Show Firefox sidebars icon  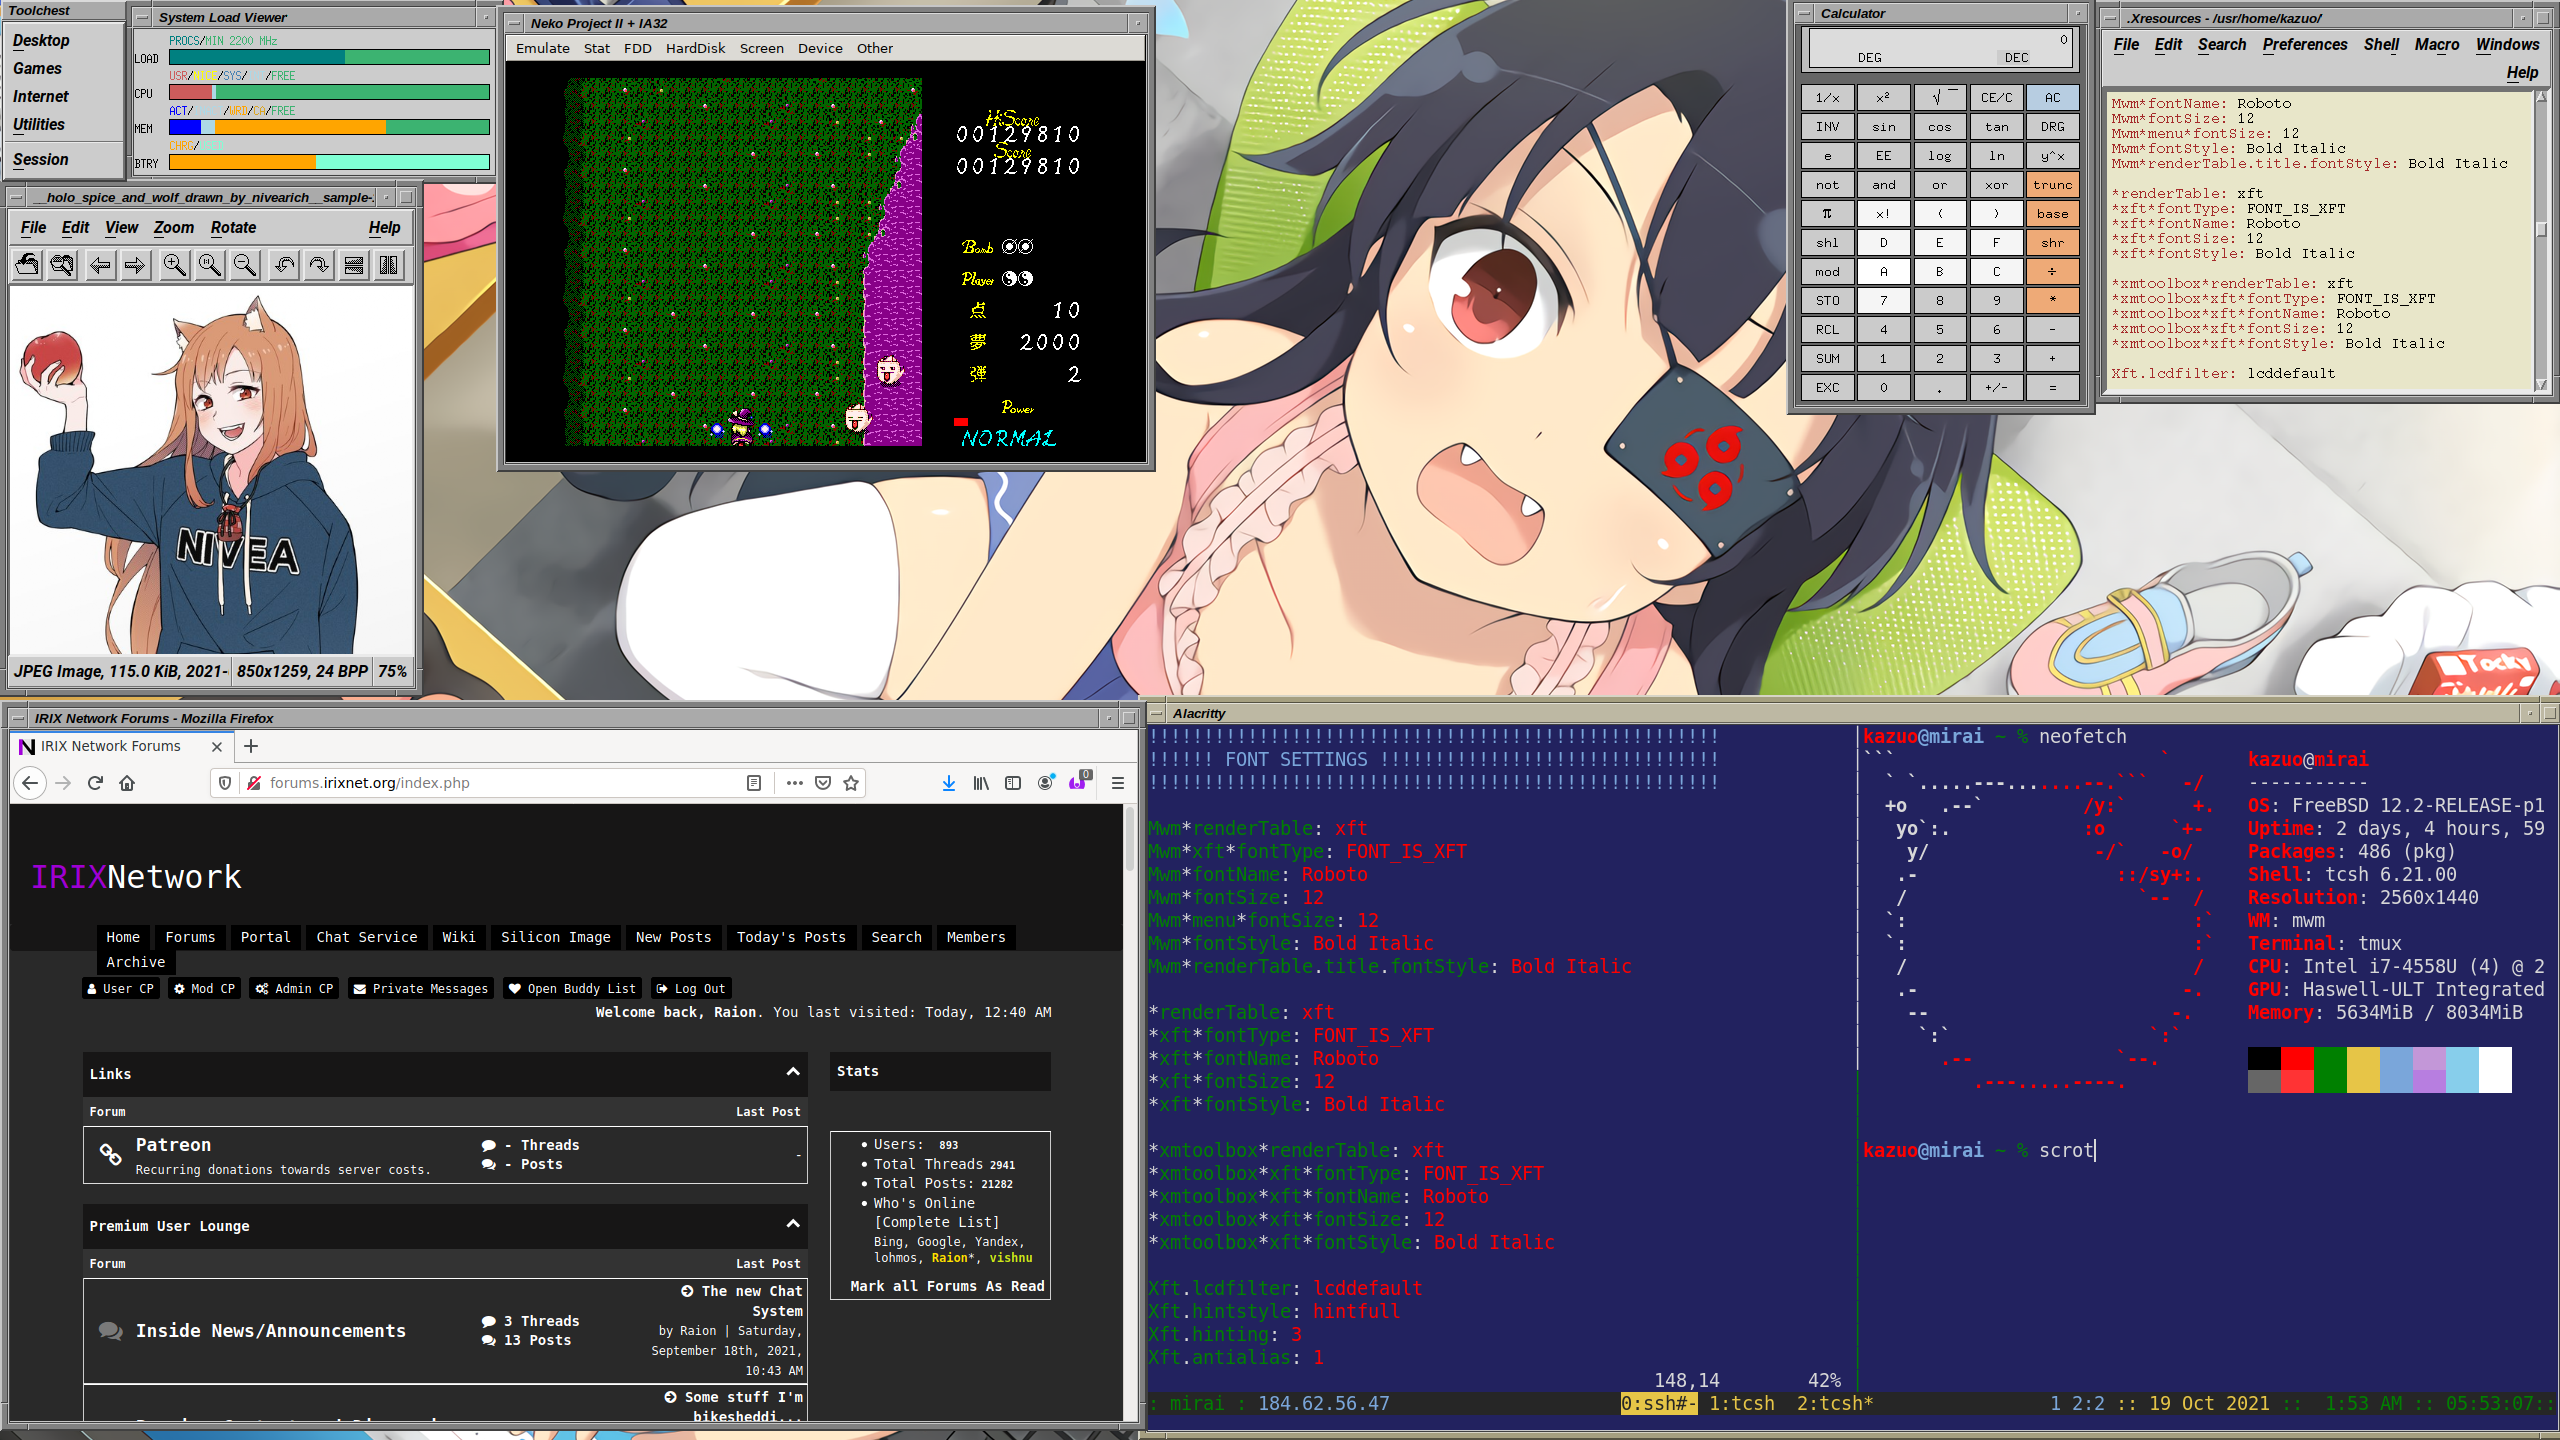click(1013, 783)
